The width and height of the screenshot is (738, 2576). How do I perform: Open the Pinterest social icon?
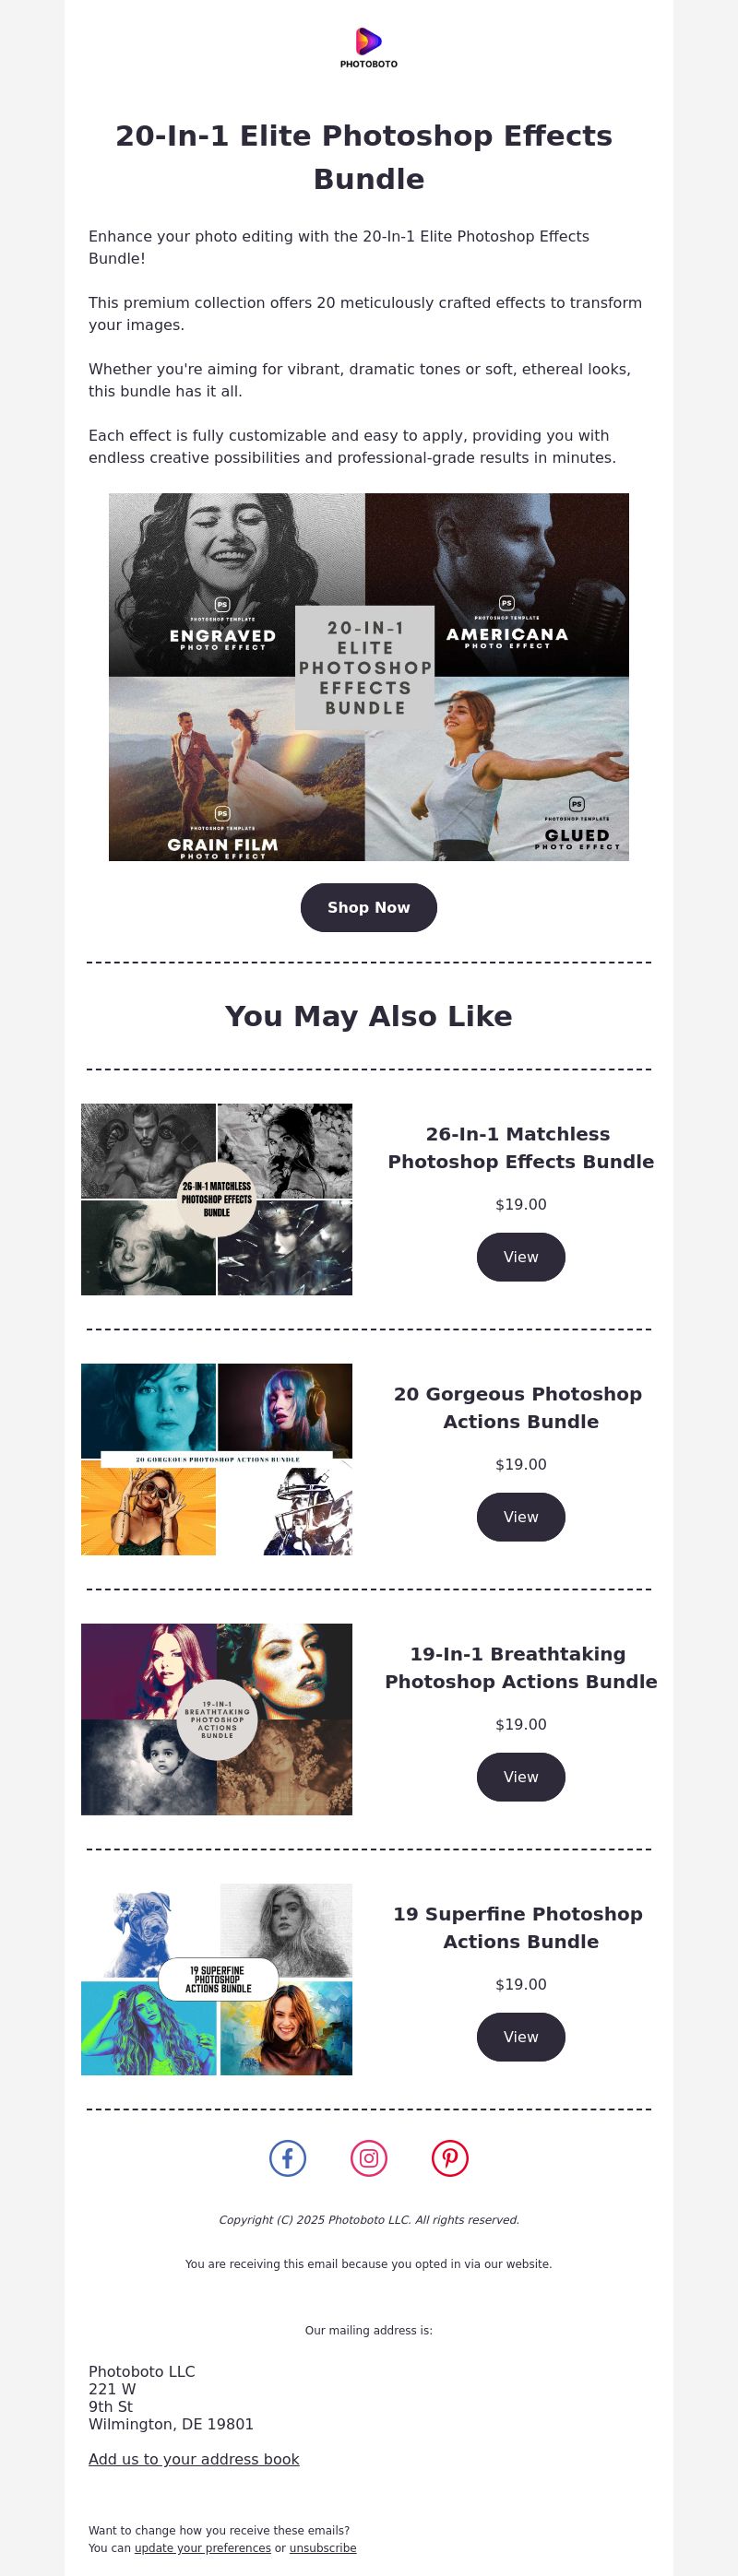(x=450, y=2157)
